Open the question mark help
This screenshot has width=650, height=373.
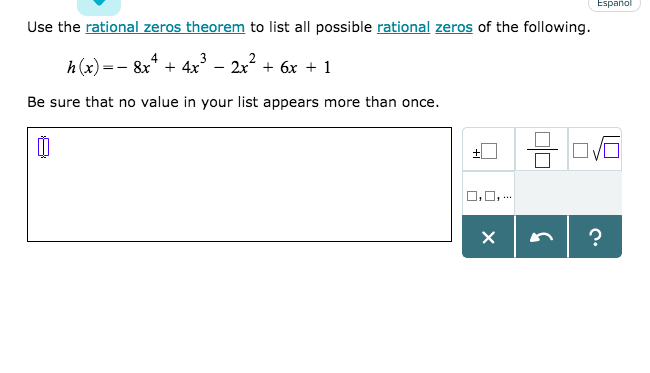(x=595, y=237)
